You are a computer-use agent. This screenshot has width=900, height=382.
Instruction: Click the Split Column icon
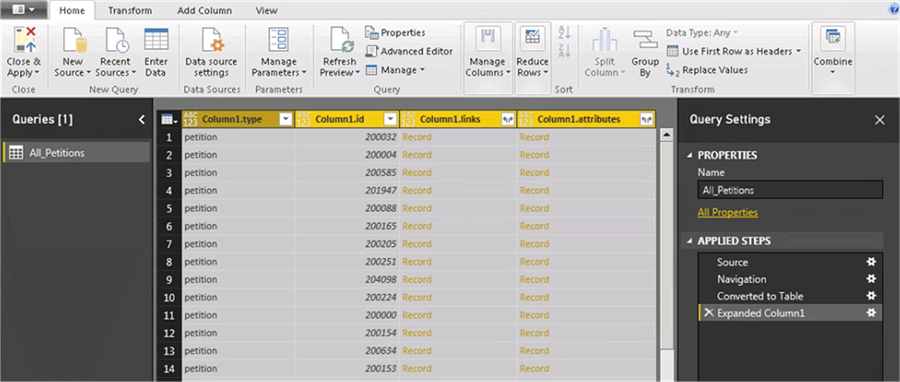point(604,40)
